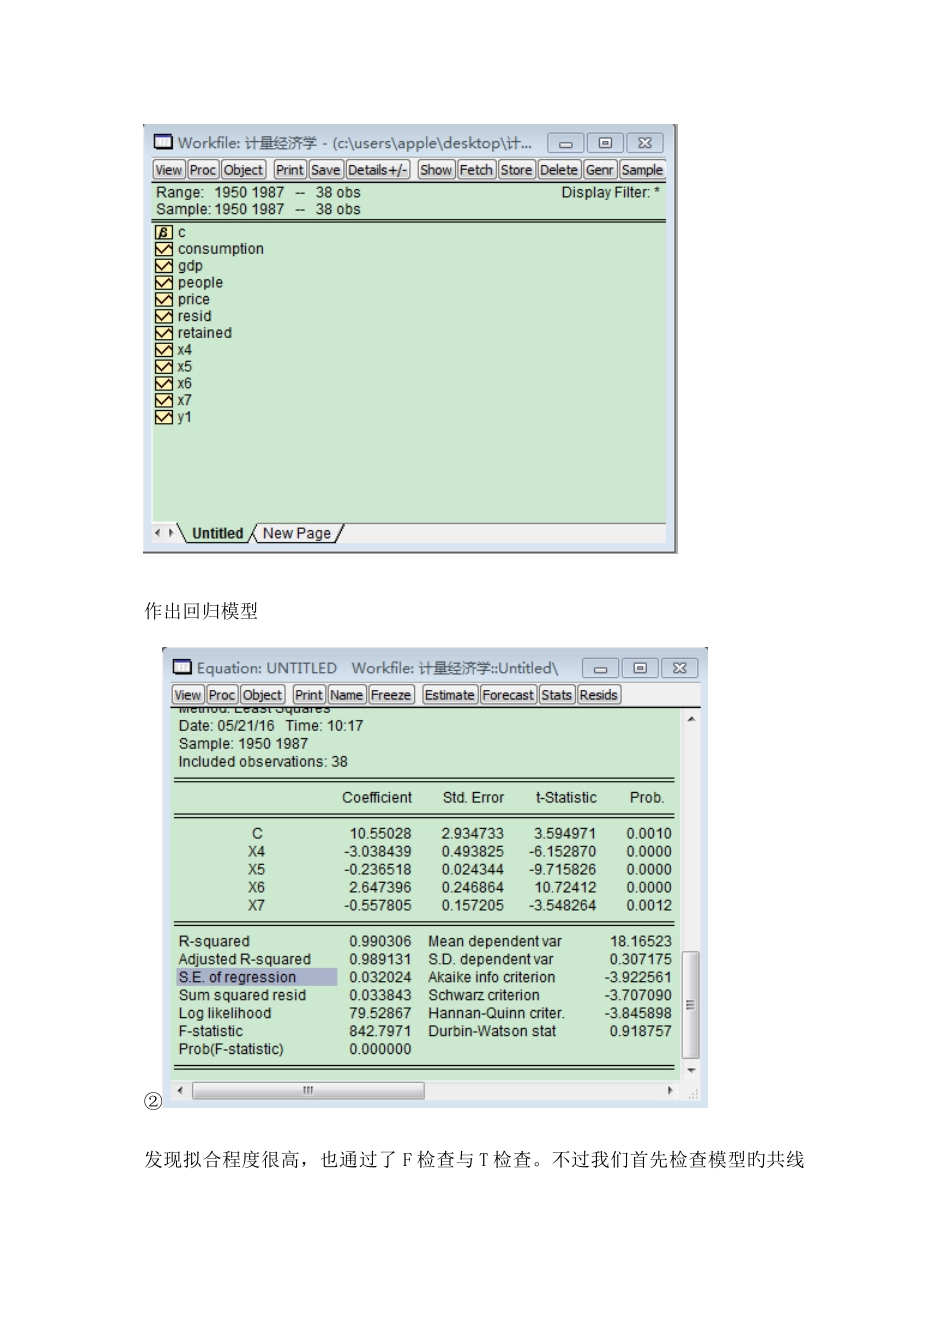
Task: Click the Forecast button
Action: (x=508, y=695)
